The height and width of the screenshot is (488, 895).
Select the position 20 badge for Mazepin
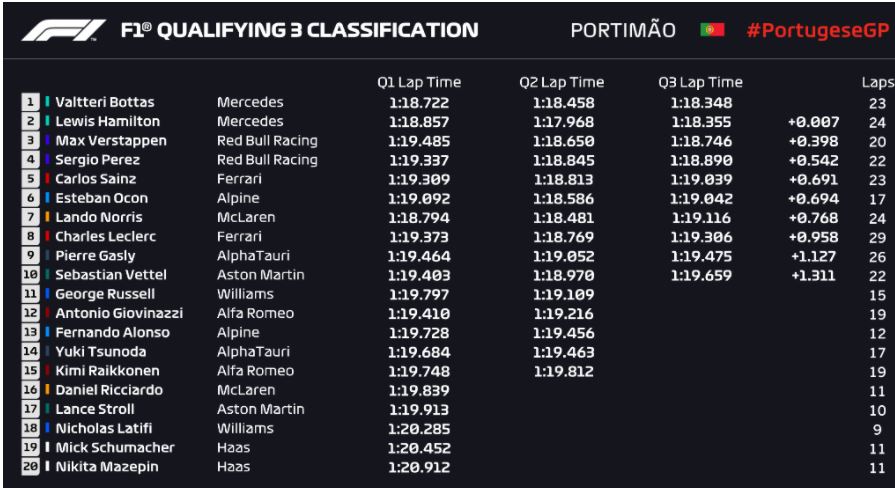[30, 467]
